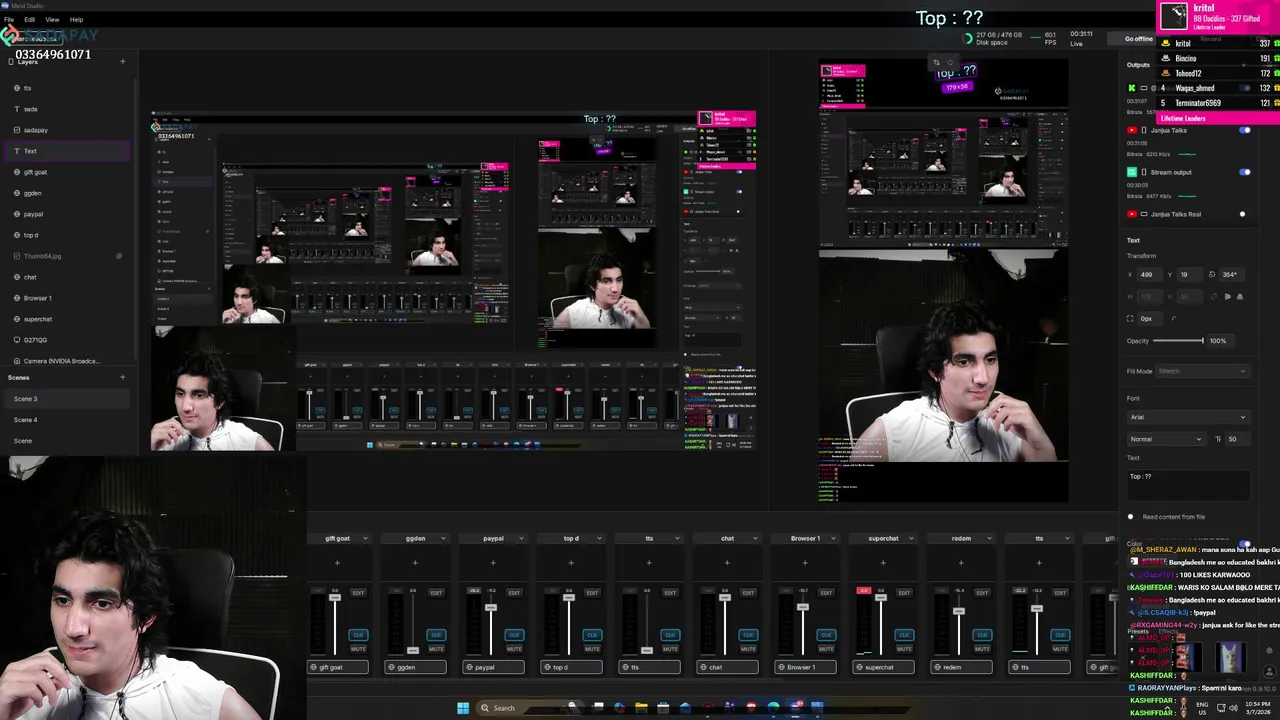Screen dimensions: 1280x720
Task: Toggle the Janjua Talks output switch
Action: [x=1245, y=130]
